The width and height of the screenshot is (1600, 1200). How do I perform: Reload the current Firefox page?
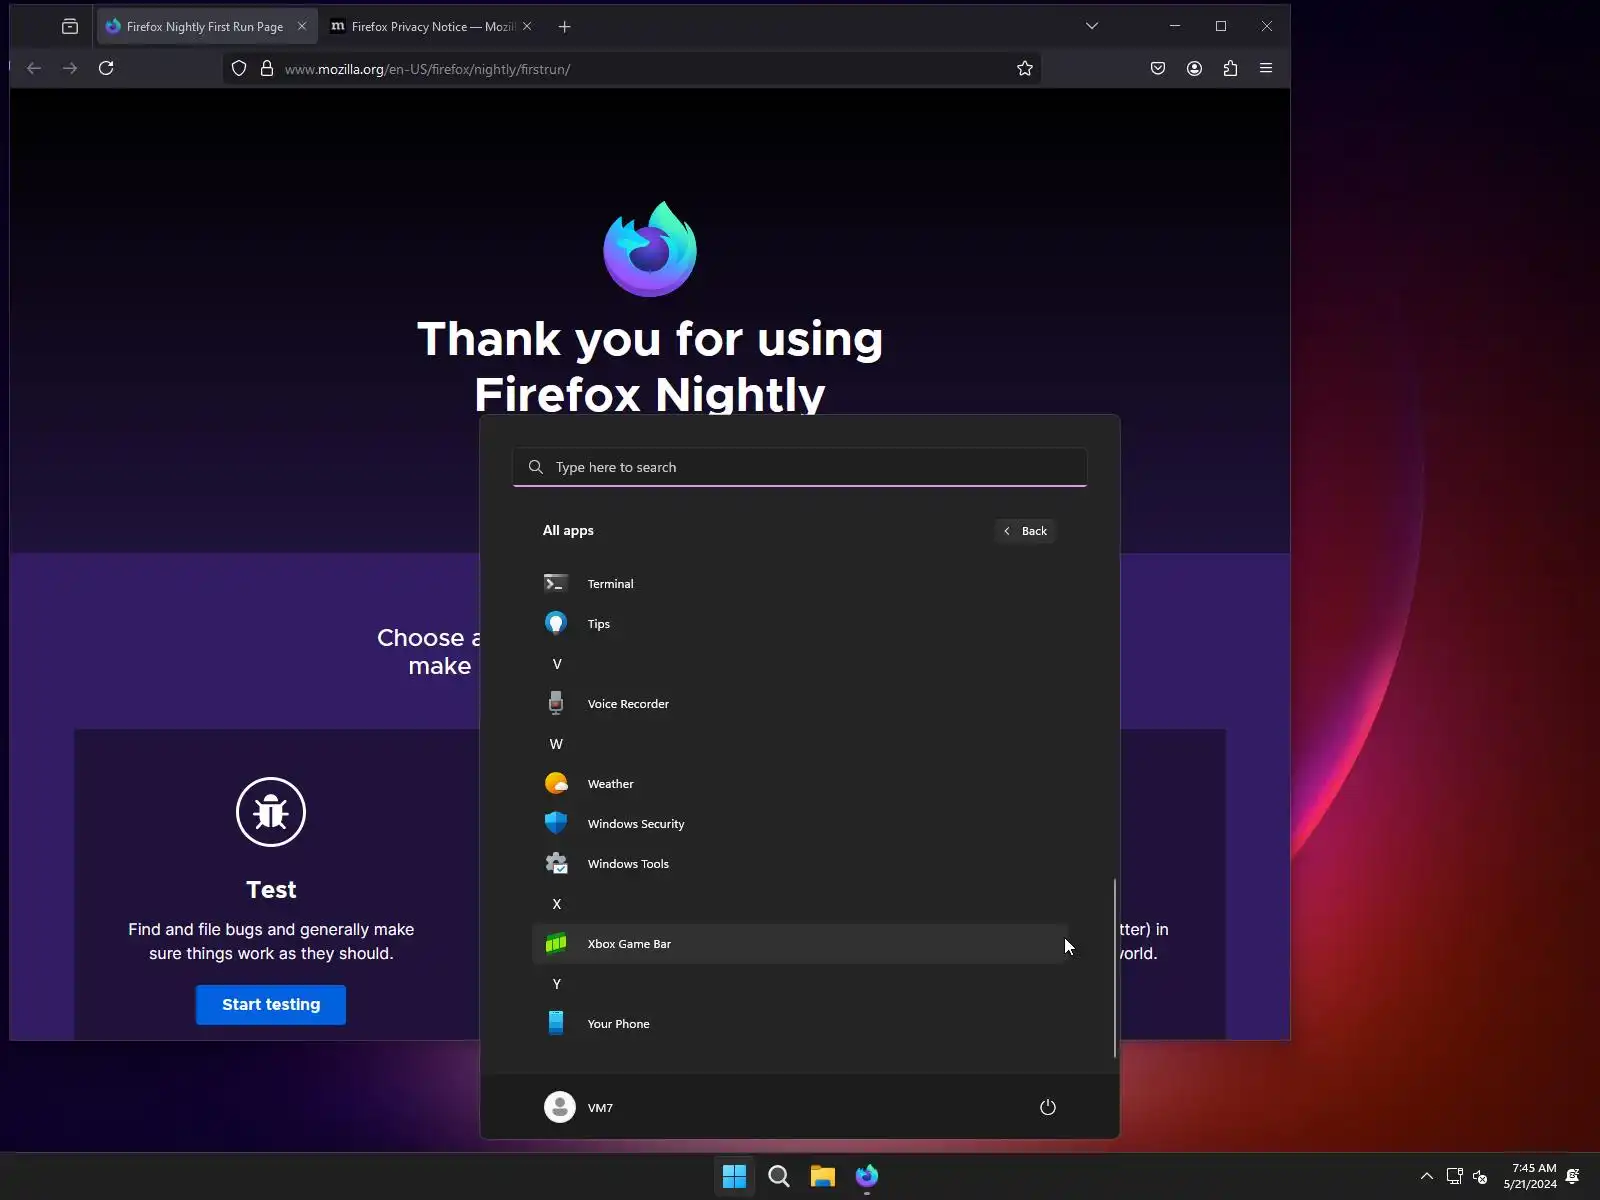(x=106, y=68)
